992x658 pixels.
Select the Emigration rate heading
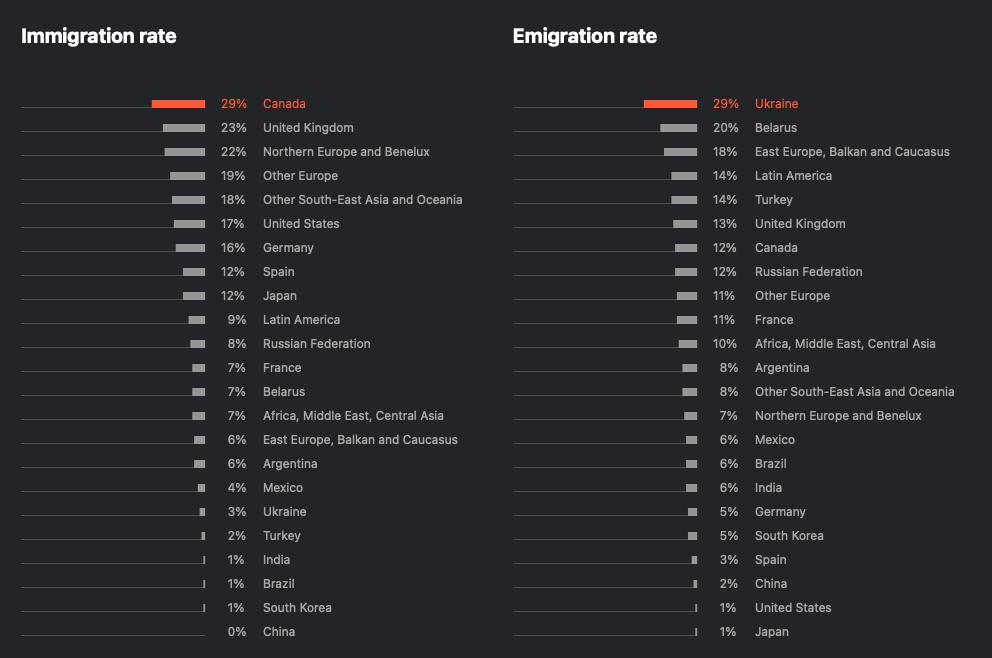[x=584, y=37]
